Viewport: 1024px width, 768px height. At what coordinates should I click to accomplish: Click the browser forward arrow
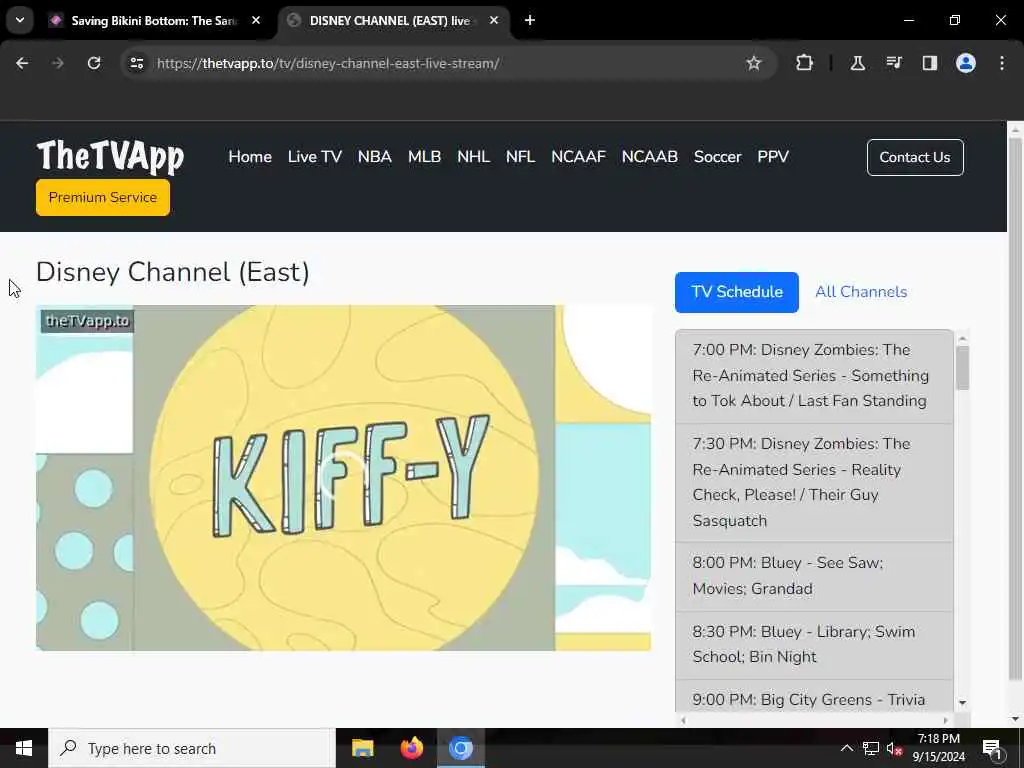pos(58,63)
